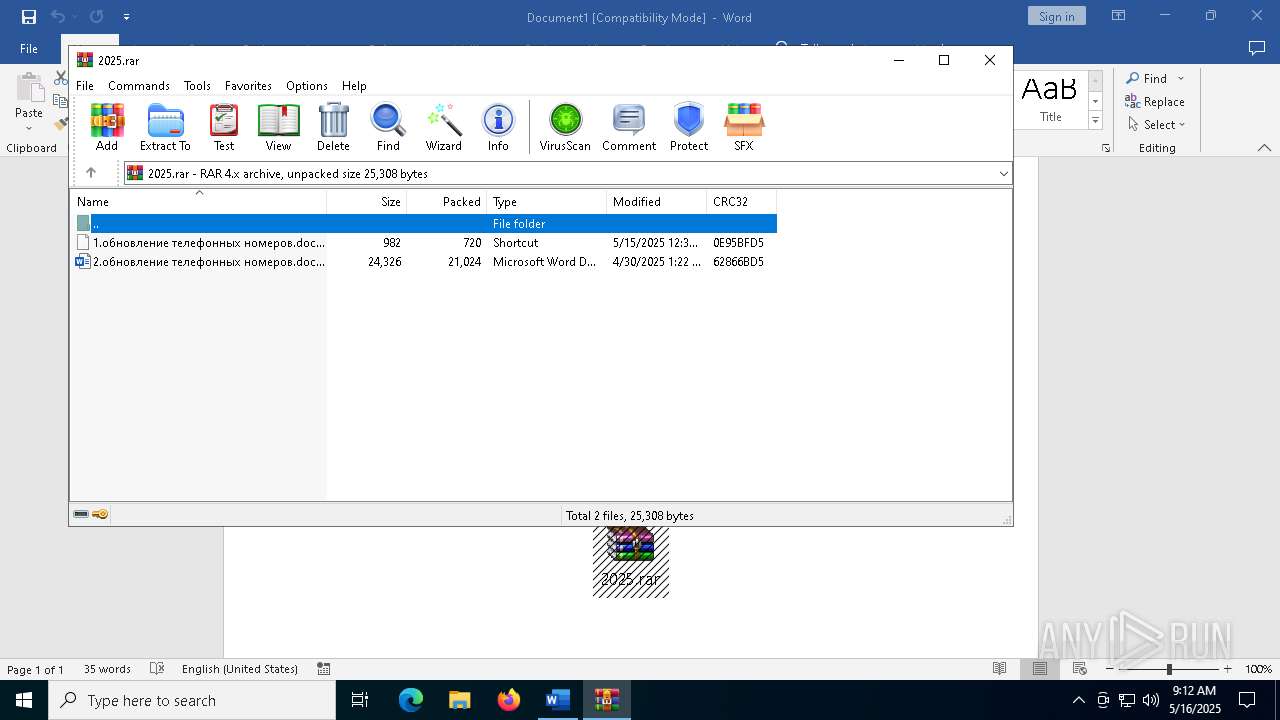The width and height of the screenshot is (1280, 720).
Task: Click the Add toolbar icon in WinRAR
Action: pyautogui.click(x=107, y=127)
